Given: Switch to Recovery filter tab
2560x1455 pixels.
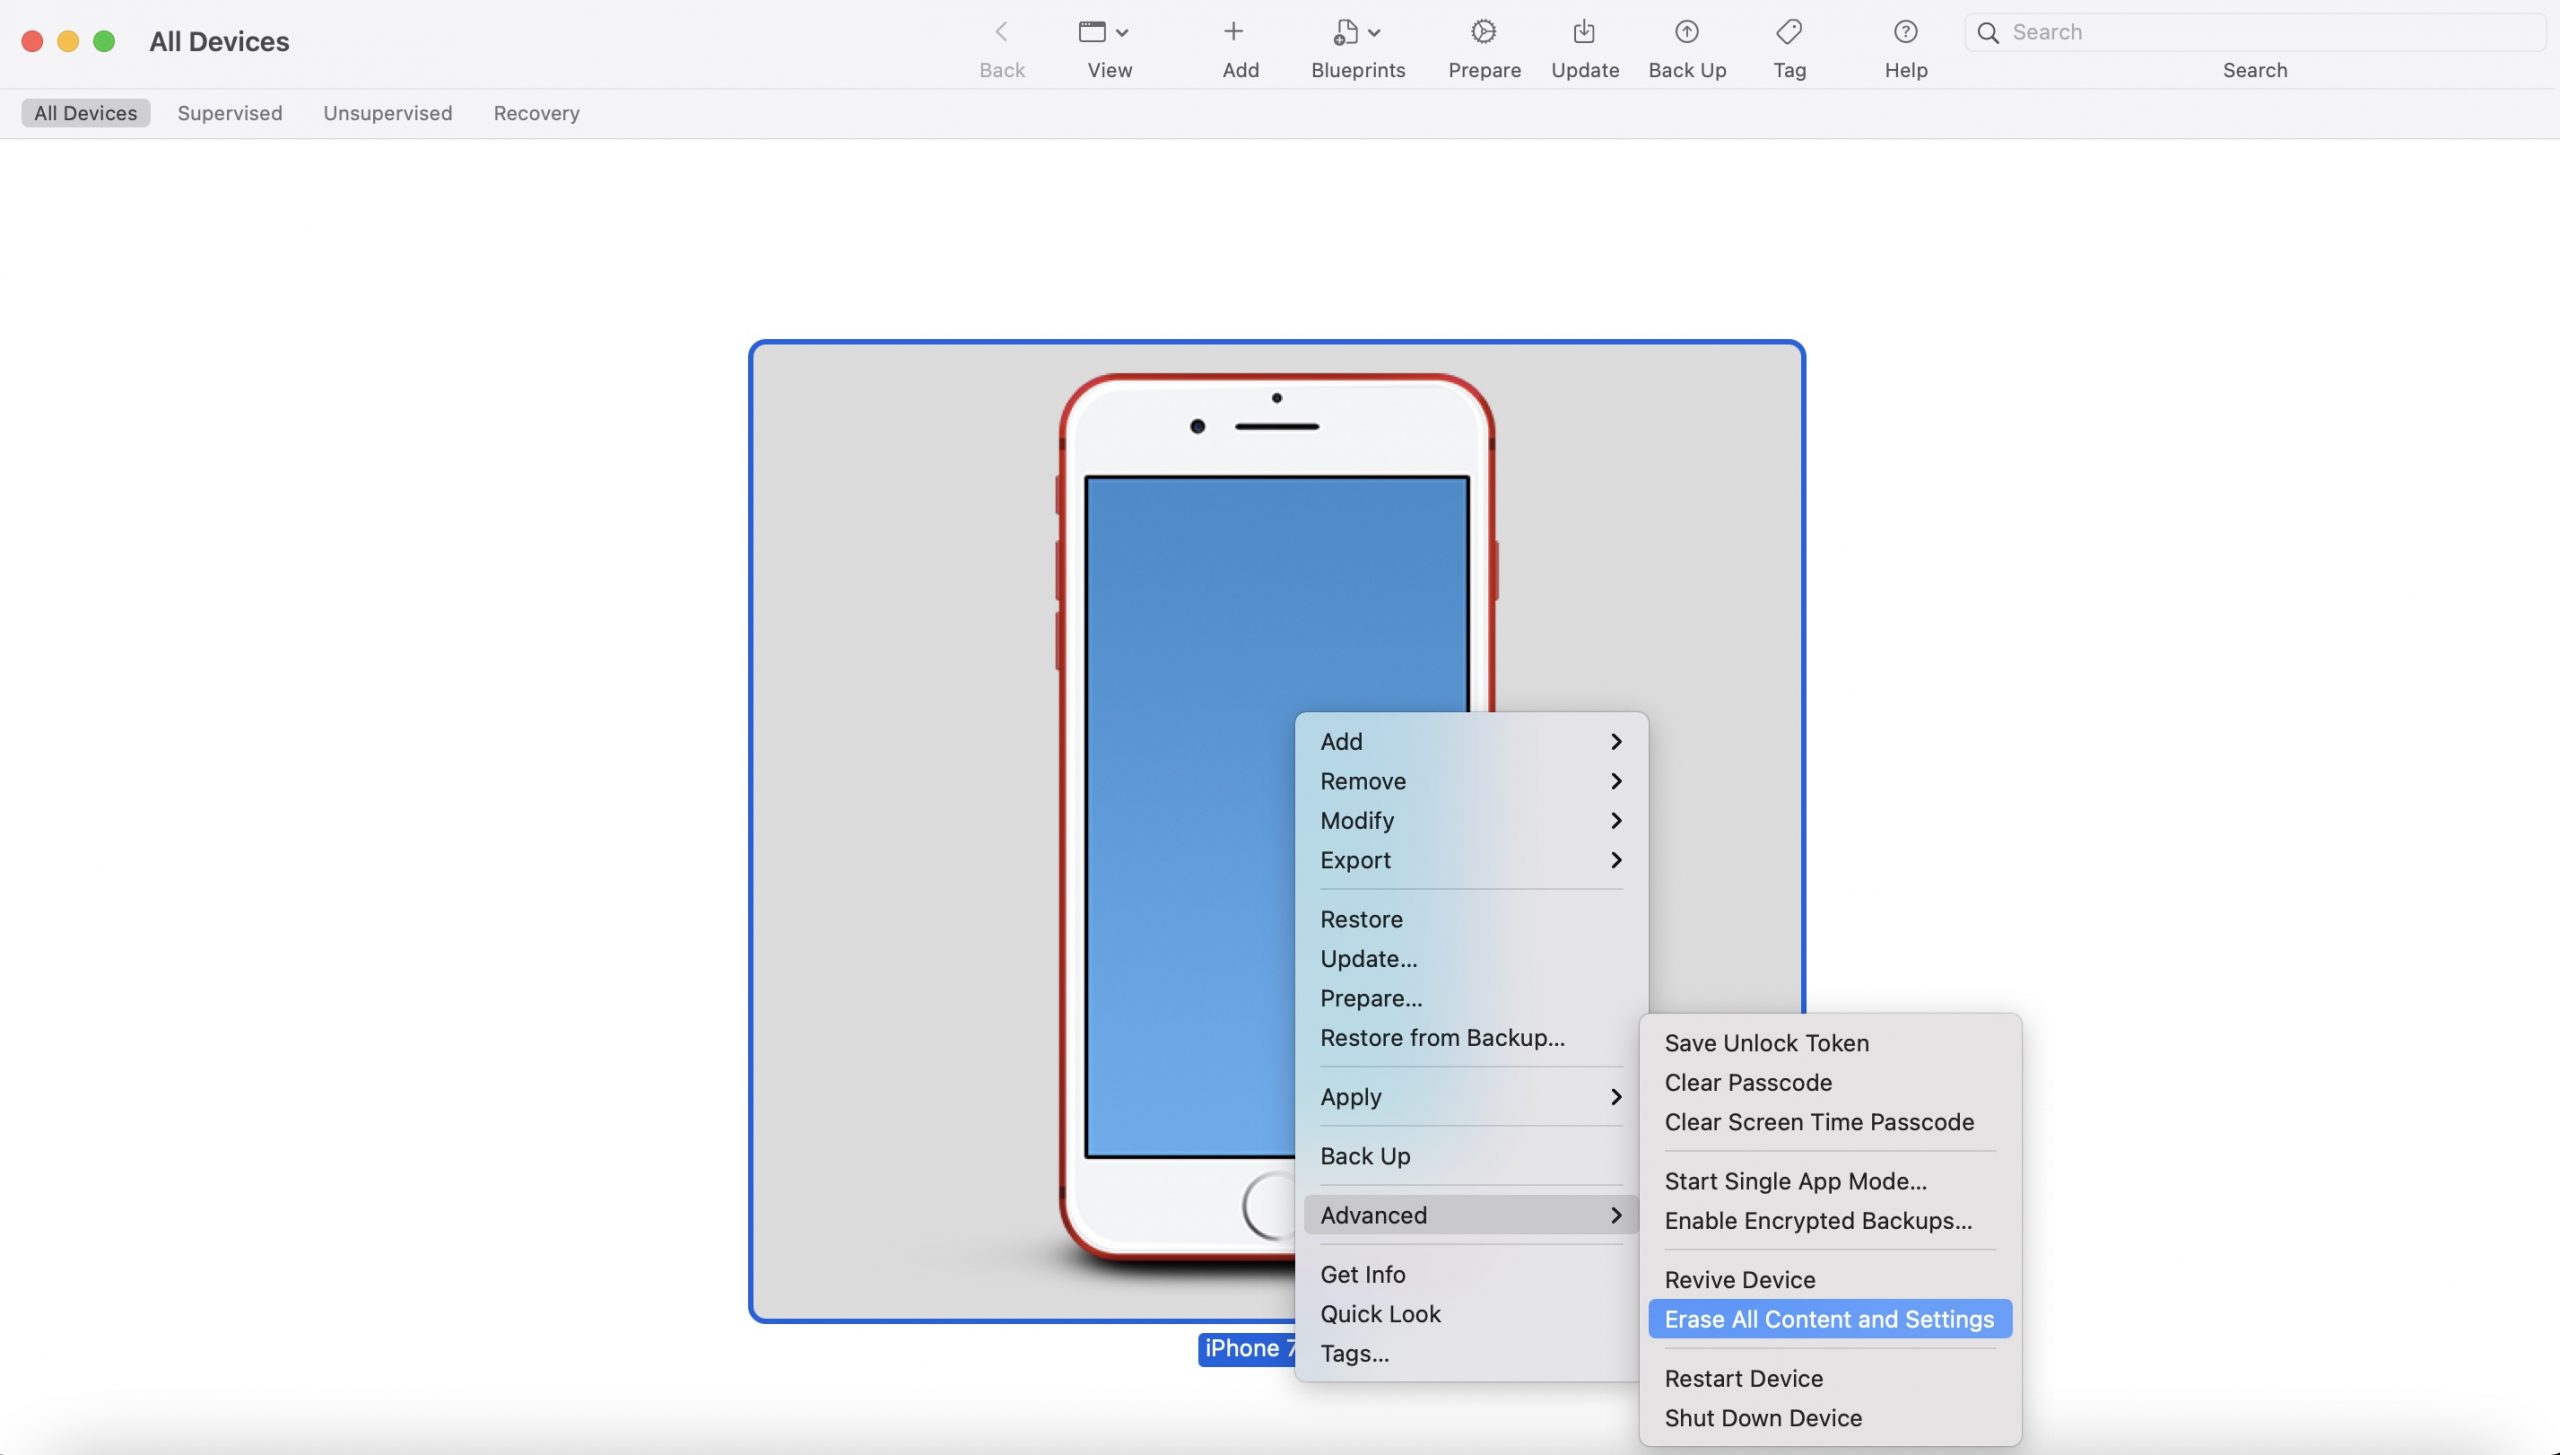Looking at the screenshot, I should tap(537, 113).
